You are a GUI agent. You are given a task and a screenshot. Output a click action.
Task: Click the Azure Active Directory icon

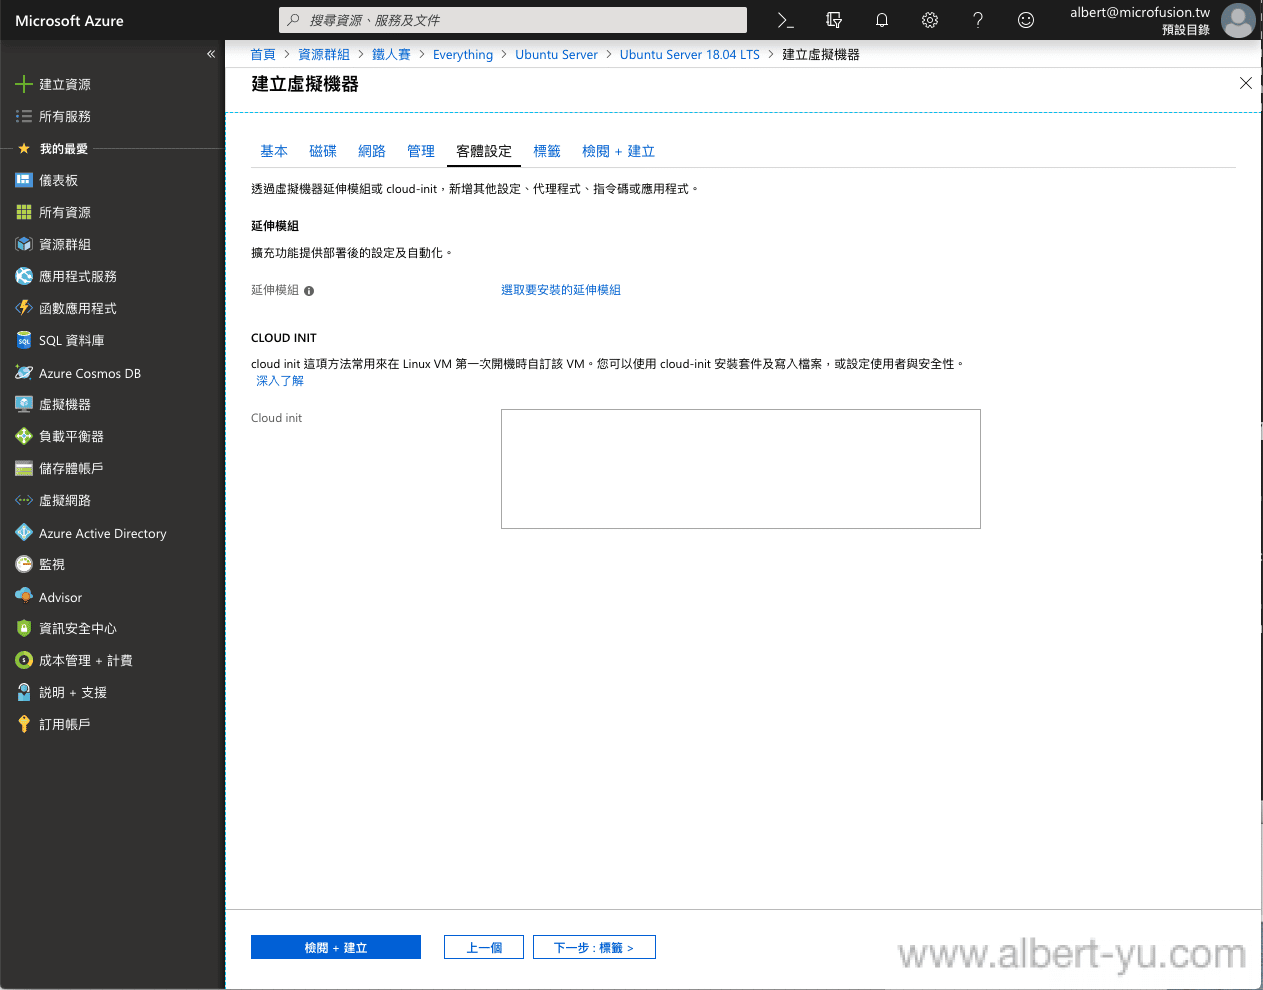24,533
